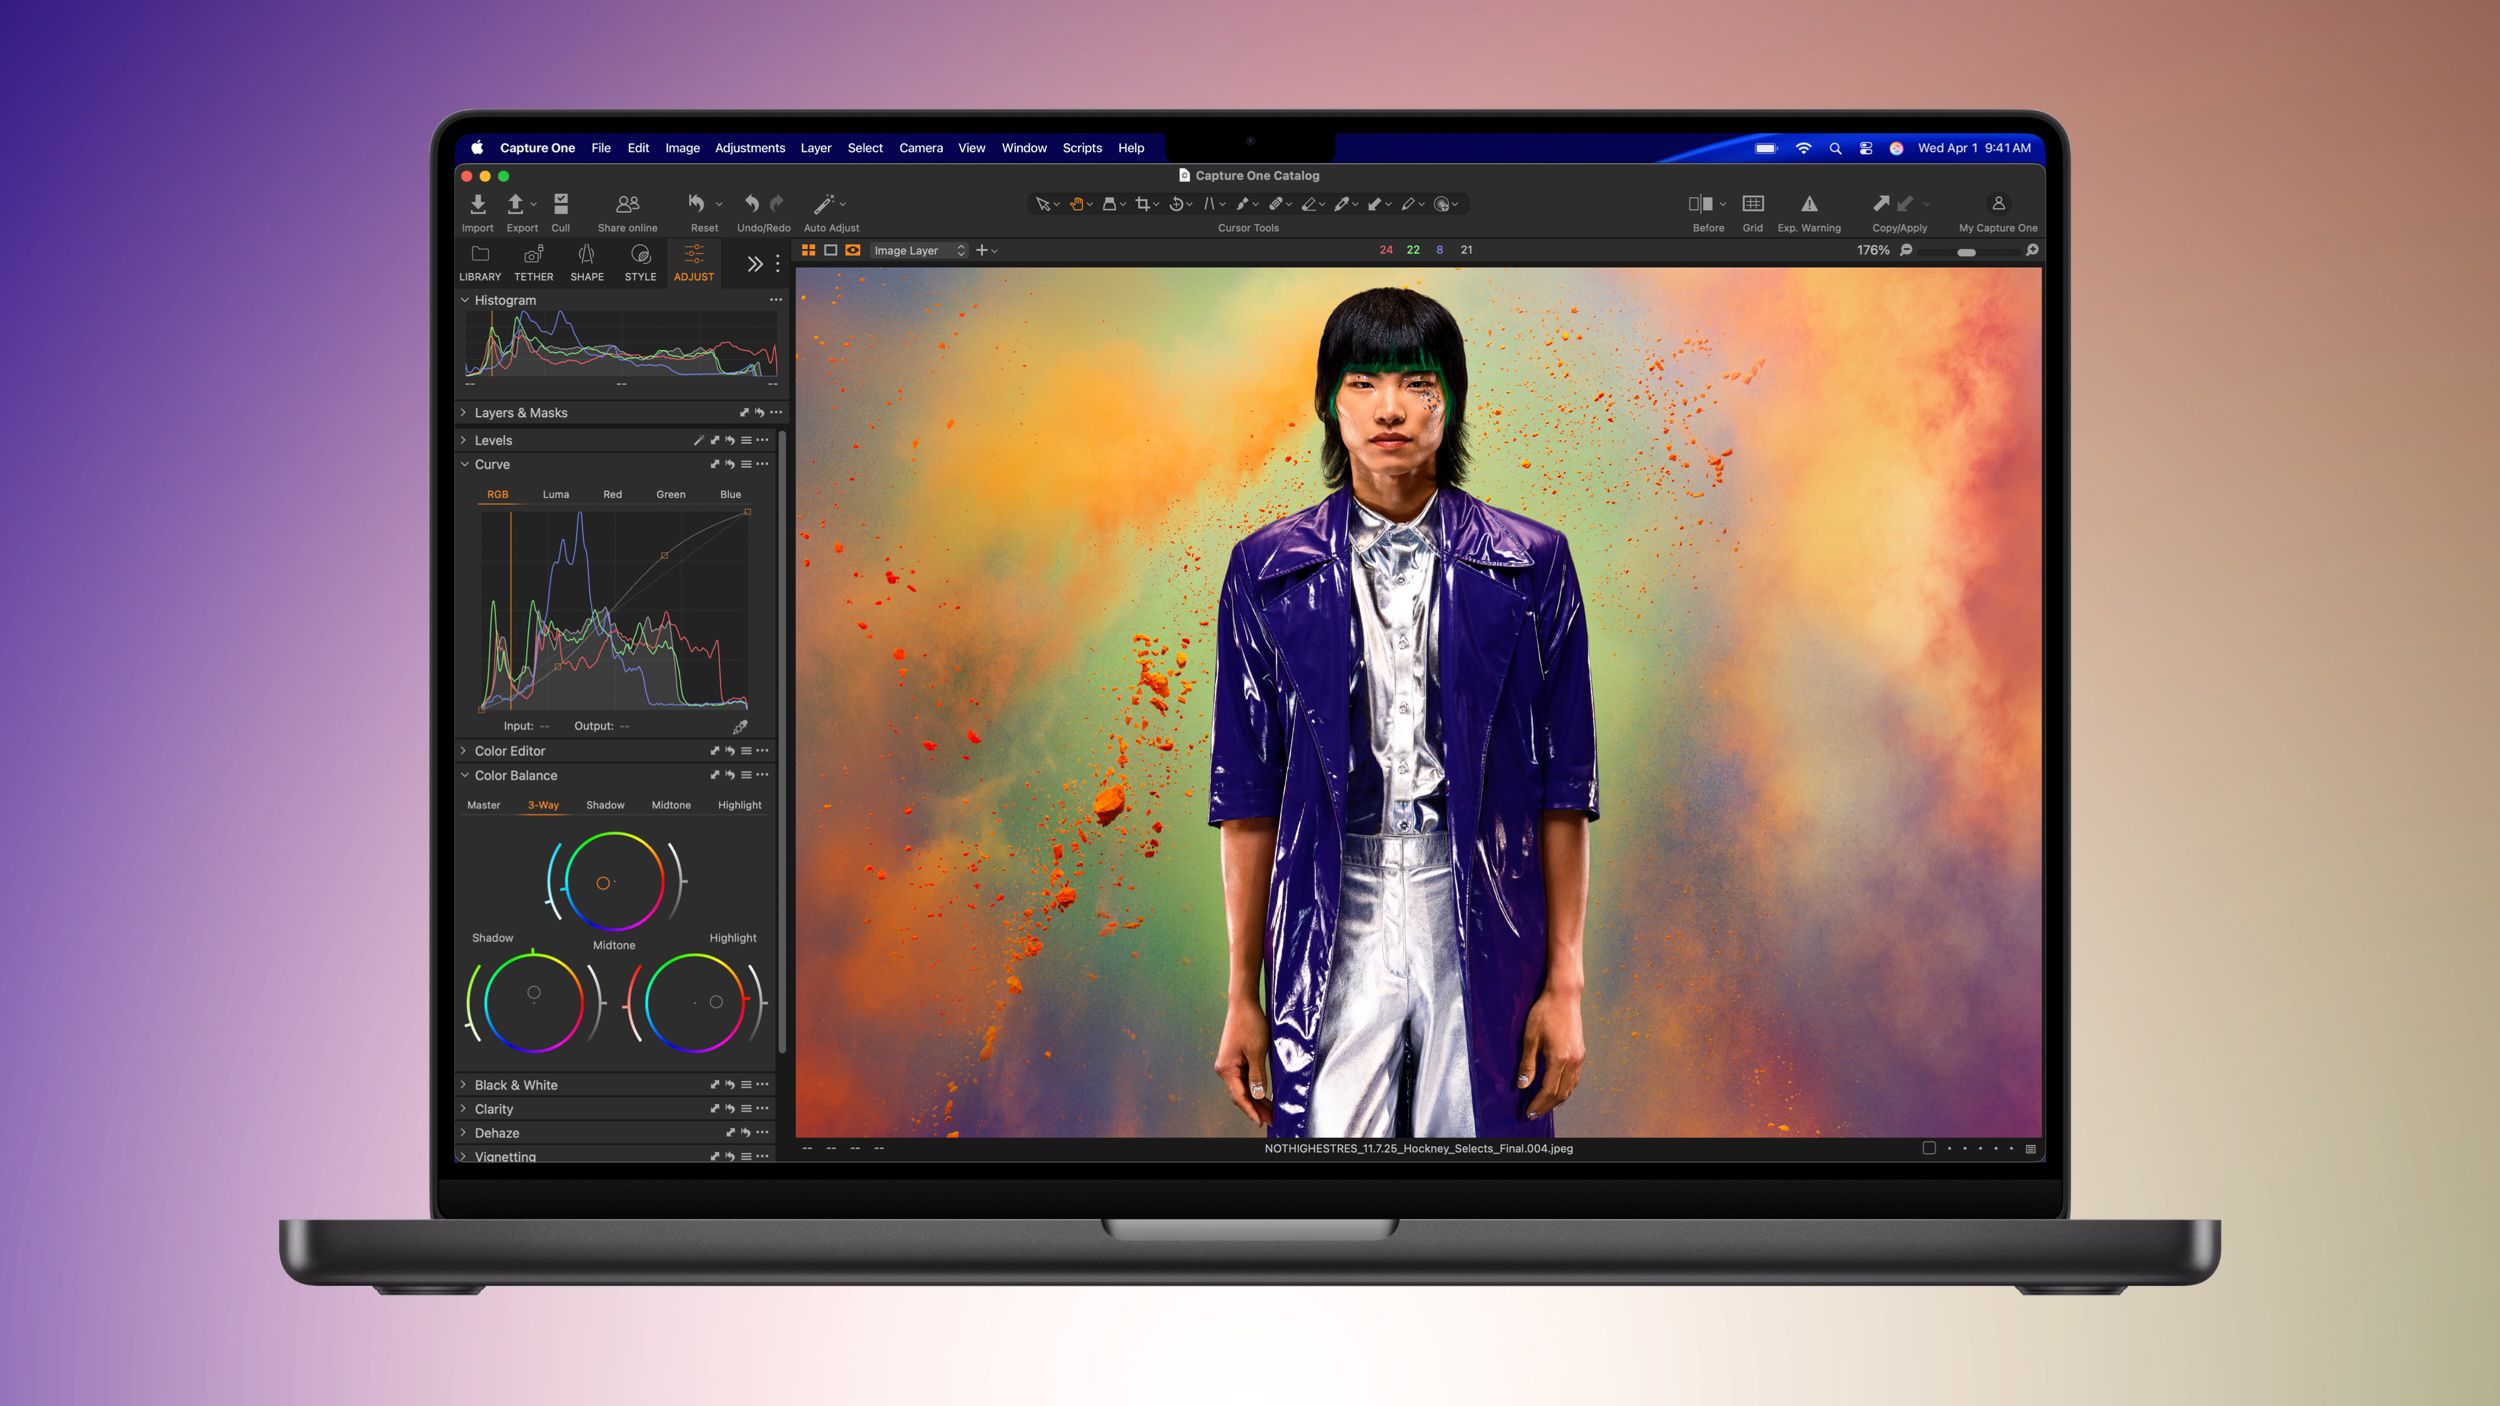Click the Exposure Warning icon

tap(1810, 204)
